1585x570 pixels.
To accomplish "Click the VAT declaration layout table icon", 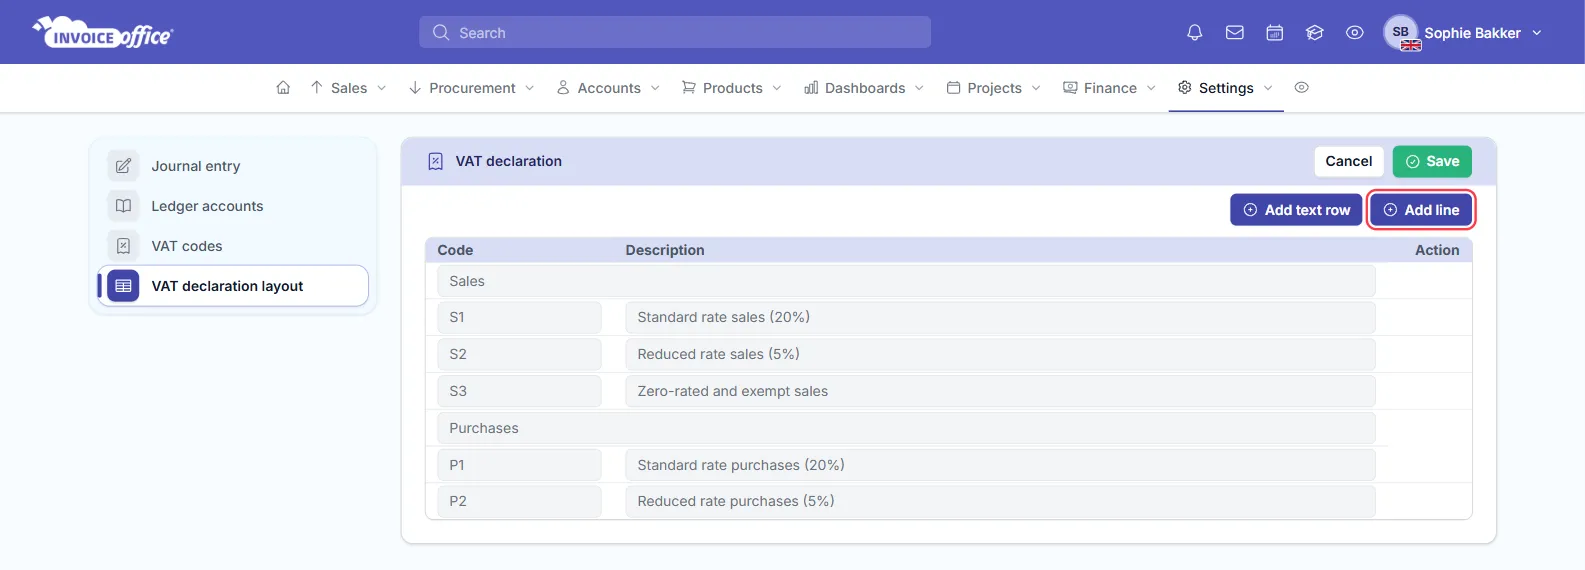I will pos(123,286).
